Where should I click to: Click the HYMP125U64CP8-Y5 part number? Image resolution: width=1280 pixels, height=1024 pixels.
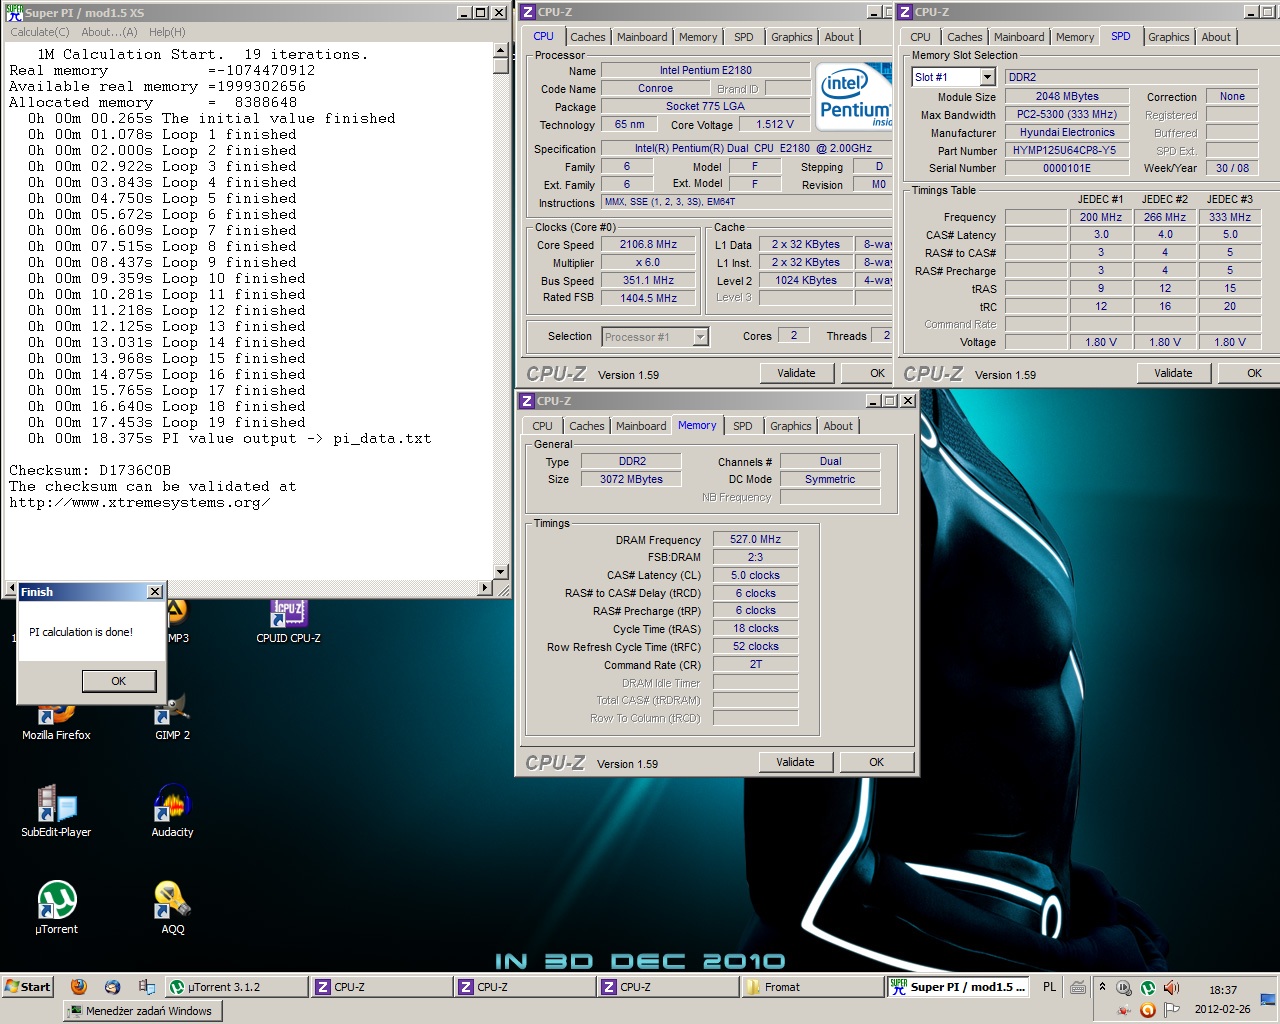[x=1067, y=150]
